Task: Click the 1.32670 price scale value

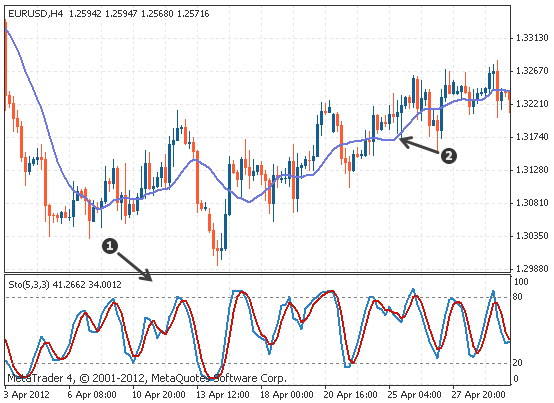Action: coord(532,71)
